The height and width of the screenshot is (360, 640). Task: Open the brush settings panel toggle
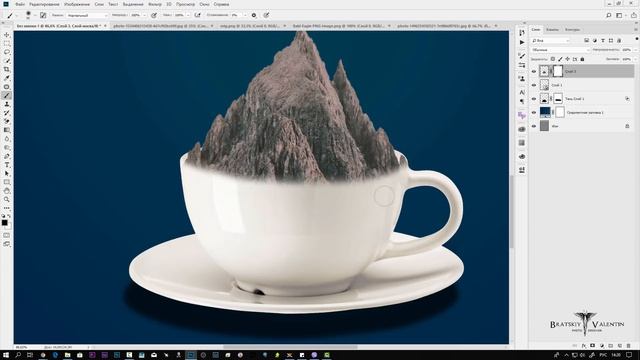pyautogui.click(x=43, y=15)
